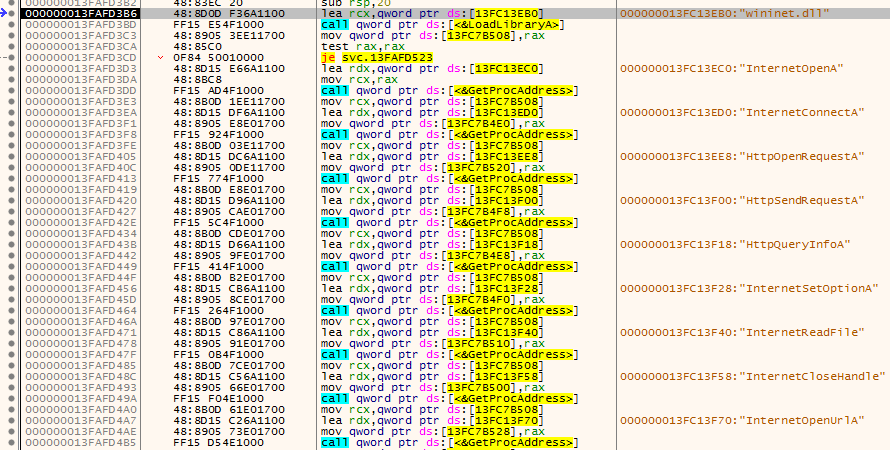Select address 000000013FAFD420 in the address column
Viewport: 890px width, 450px height.
pyautogui.click(x=81, y=200)
